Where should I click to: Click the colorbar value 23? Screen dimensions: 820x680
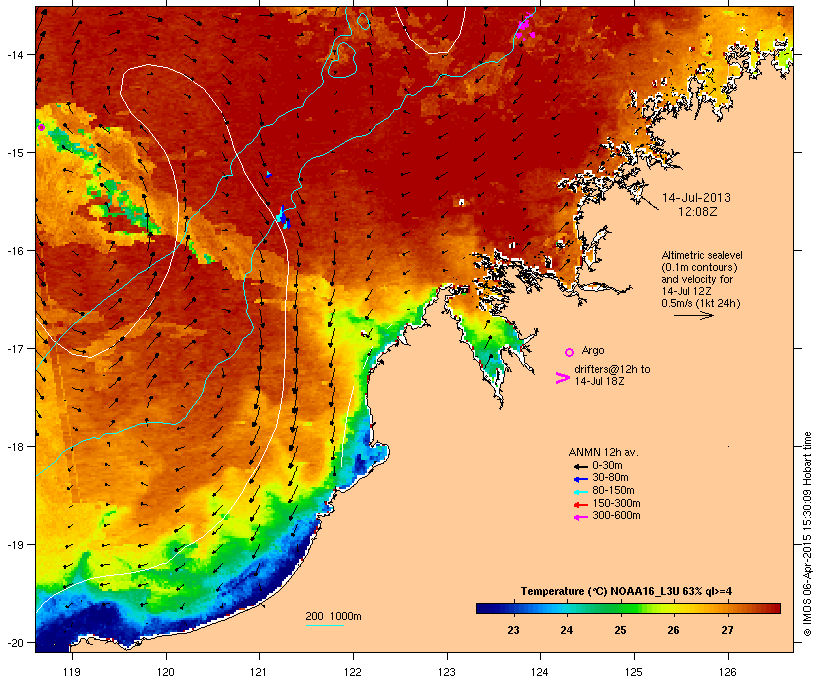514,630
